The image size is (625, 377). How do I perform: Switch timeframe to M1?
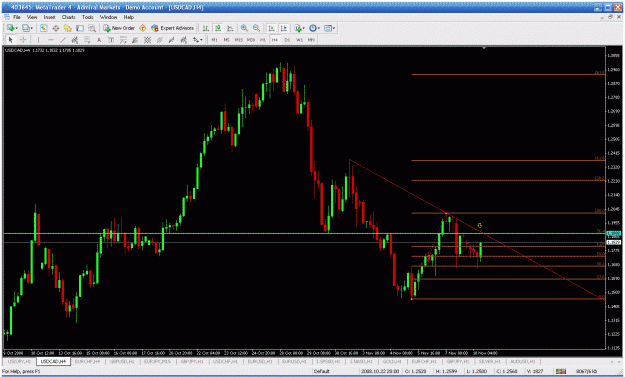point(214,40)
